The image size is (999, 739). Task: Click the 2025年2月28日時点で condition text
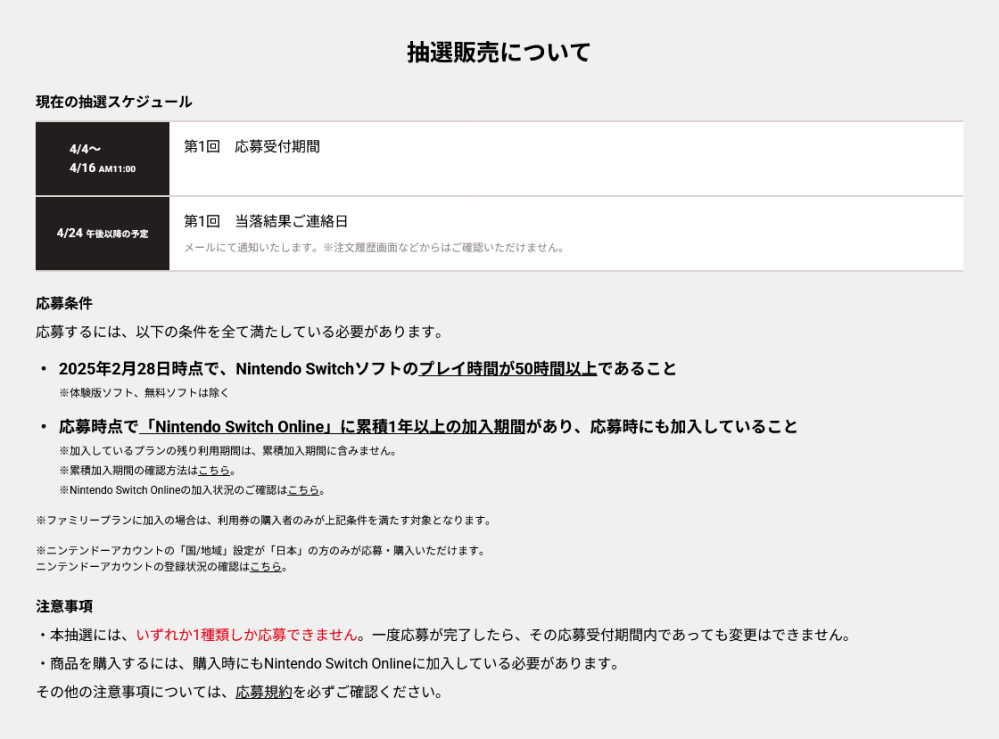(x=368, y=369)
